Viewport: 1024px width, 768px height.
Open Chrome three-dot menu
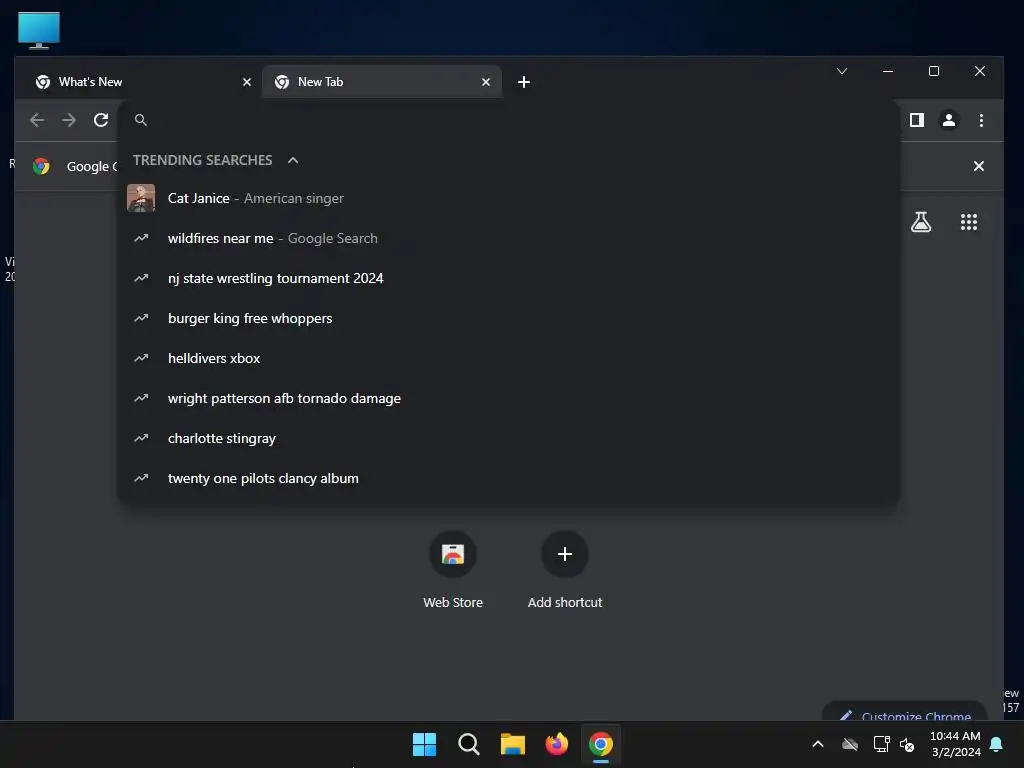981,120
